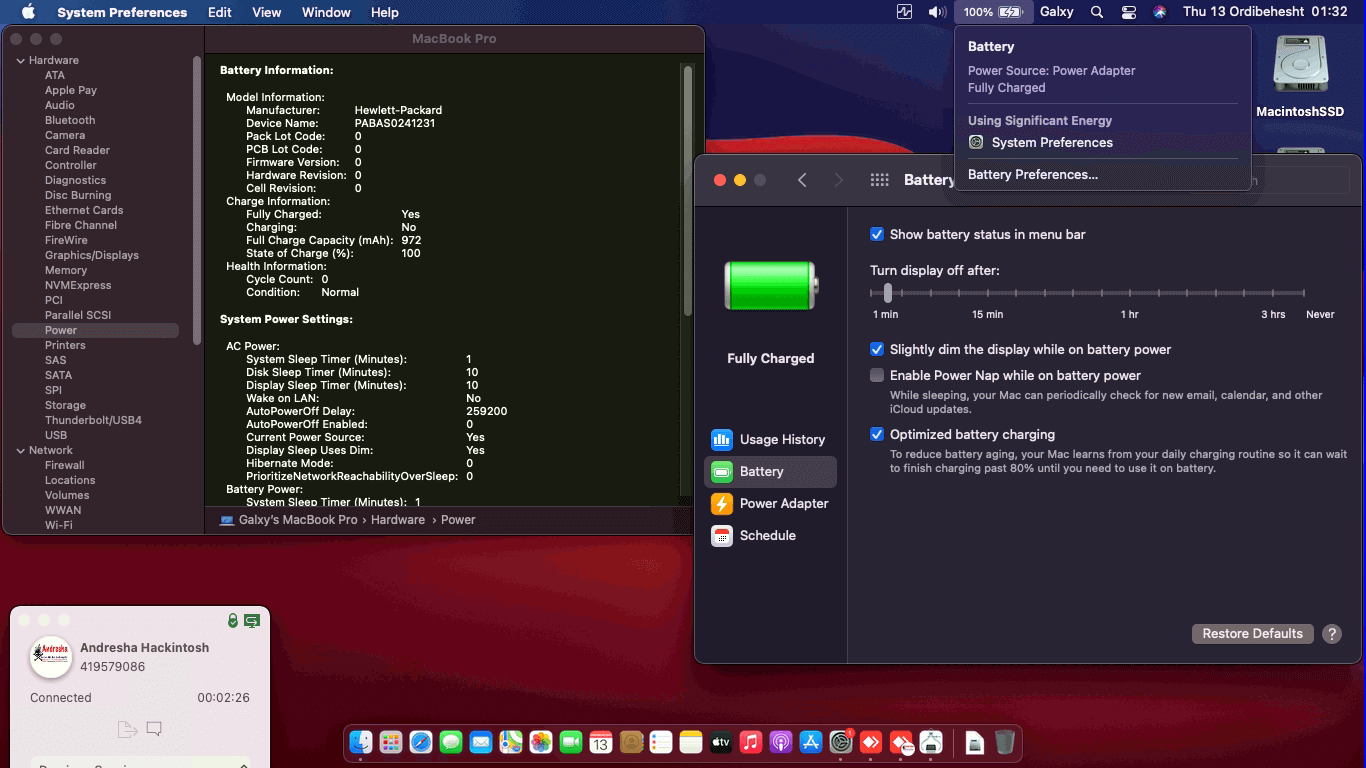Open Calendar from the dock
Screen dimensions: 1366x768
[x=601, y=742]
